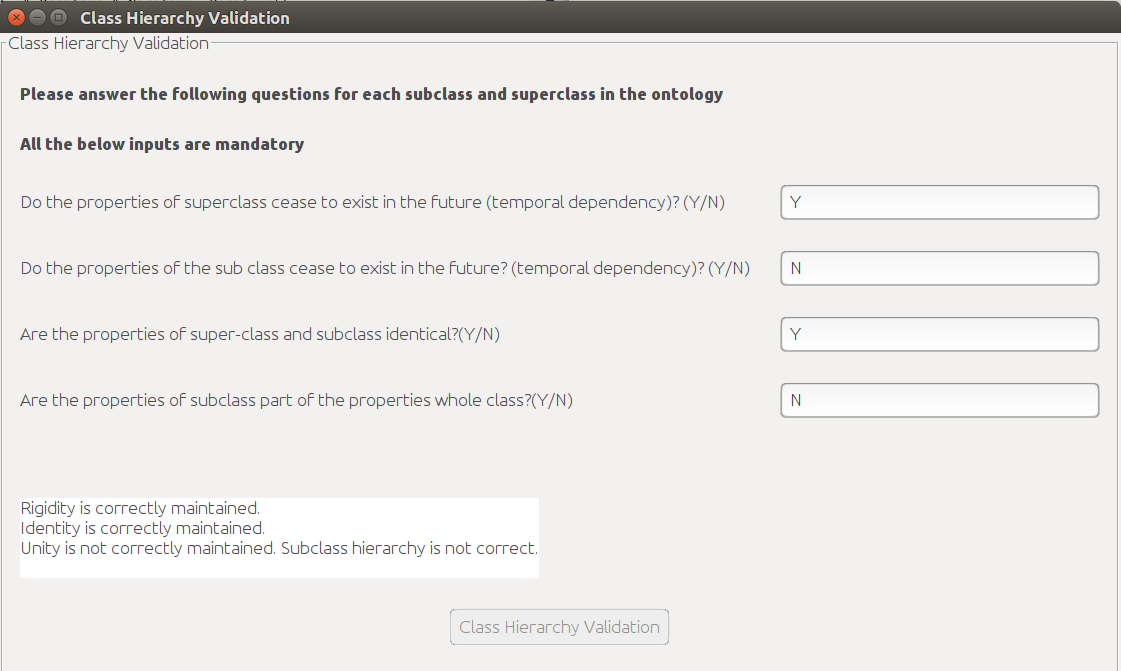Click the "Unity is not correctly maintained" result line

click(279, 548)
